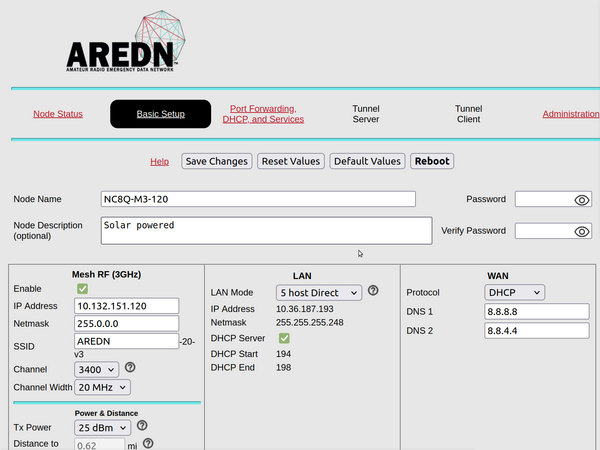The width and height of the screenshot is (600, 450).
Task: Click LAN netmask 255.255.255.248
Action: tap(310, 323)
